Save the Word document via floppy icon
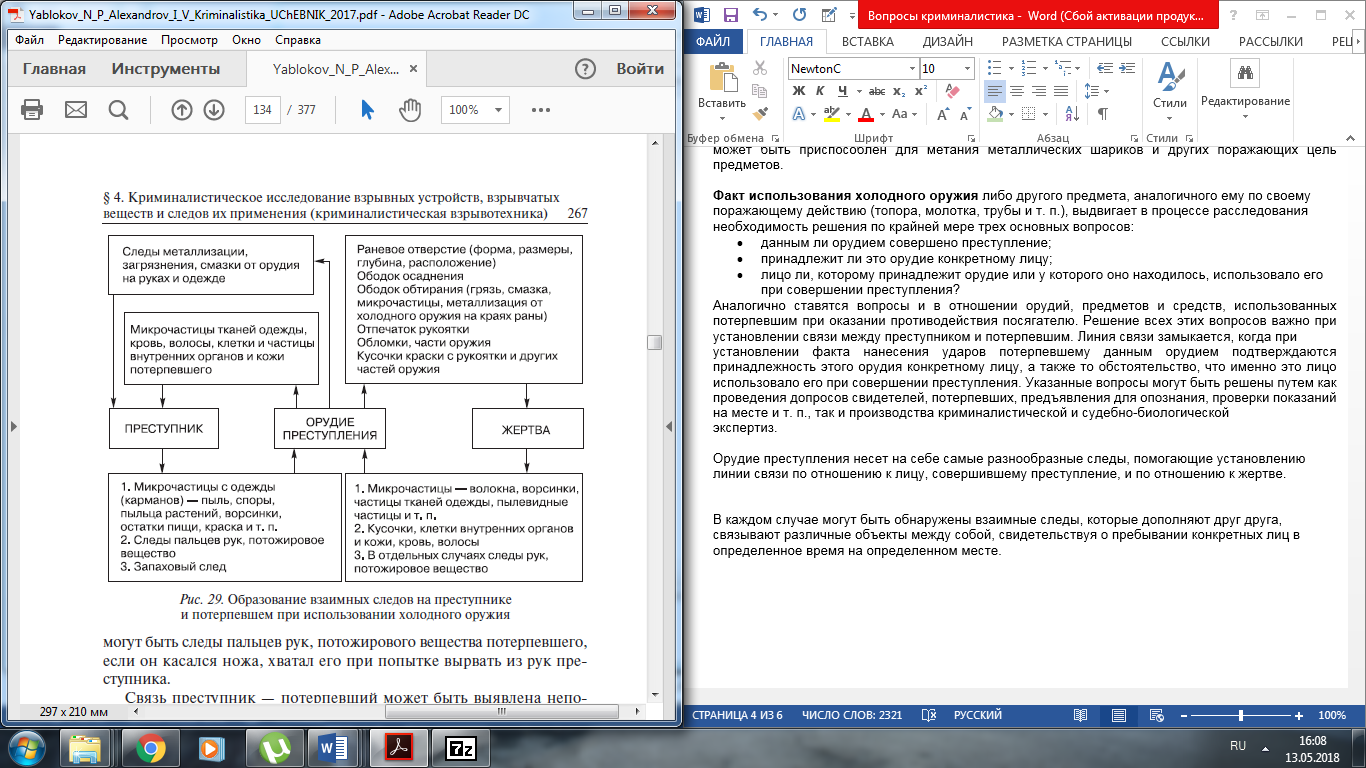 pos(730,15)
